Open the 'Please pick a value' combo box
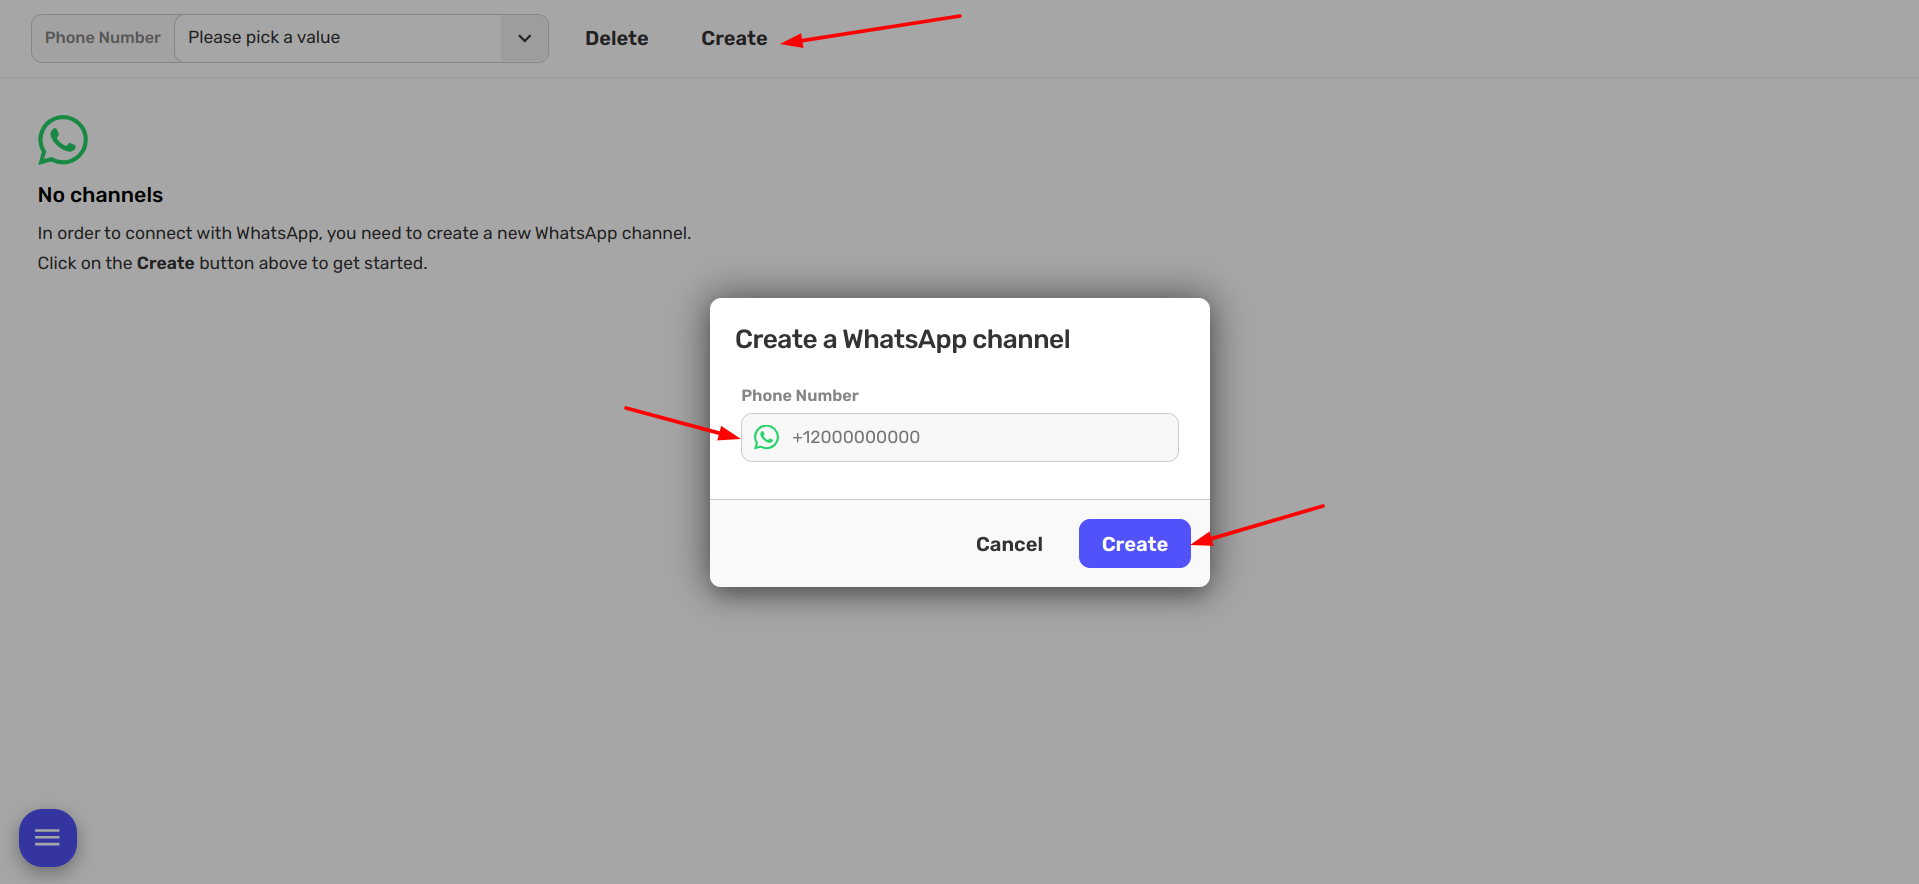 coord(361,38)
